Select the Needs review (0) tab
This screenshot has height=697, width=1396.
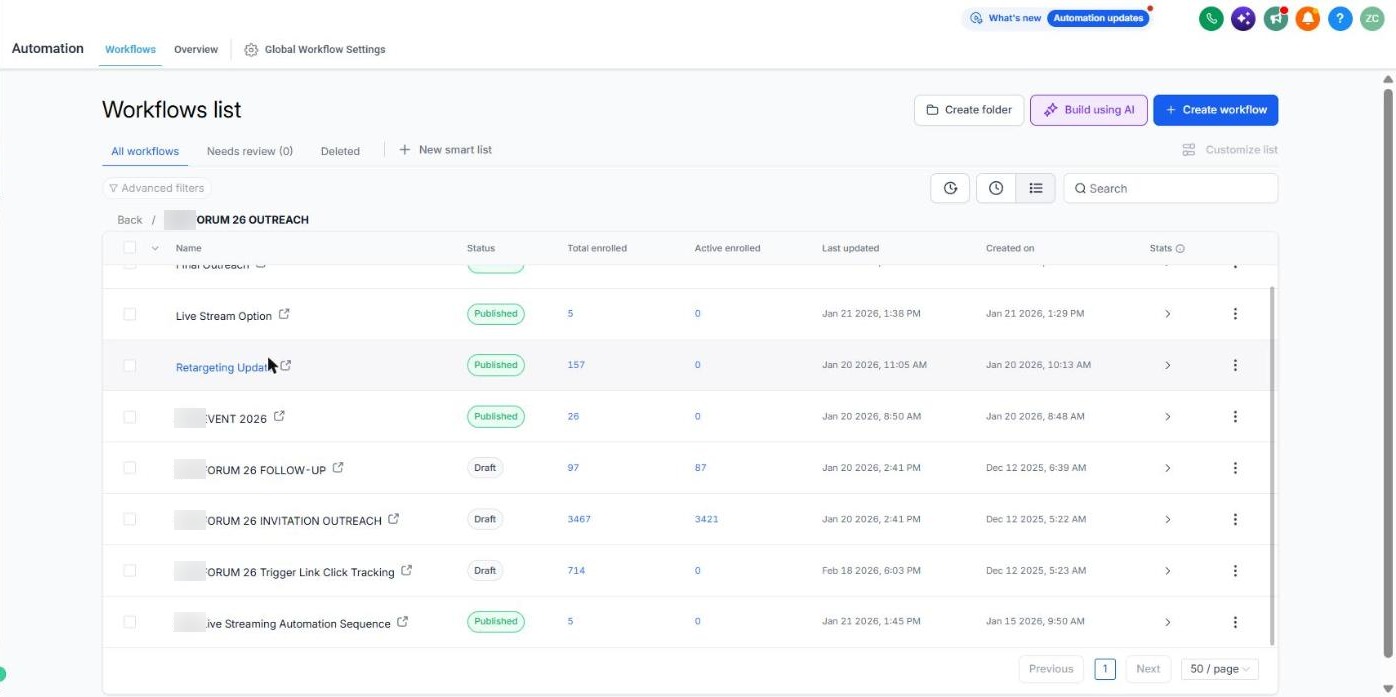click(250, 151)
